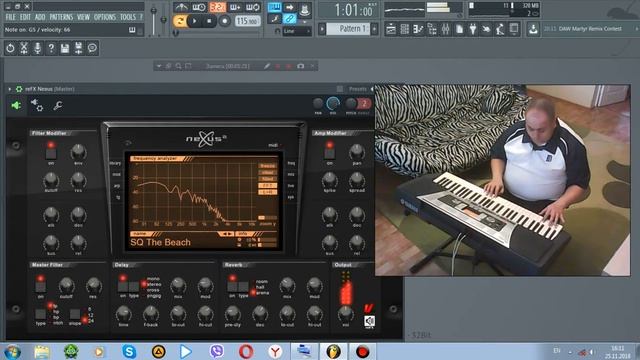Viewport: 640px width, 360px height.
Task: Open the ADD menu
Action: 40,17
